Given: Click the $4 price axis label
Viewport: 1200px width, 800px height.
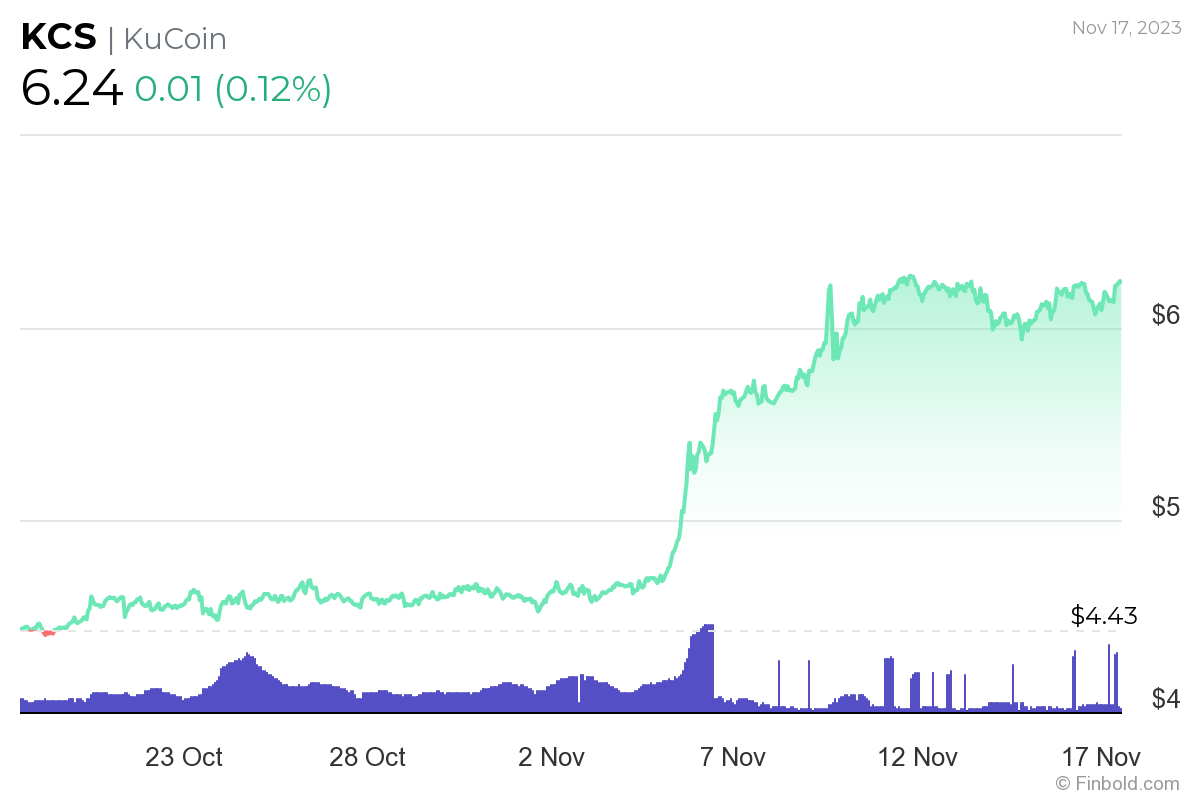Looking at the screenshot, I should 1166,698.
